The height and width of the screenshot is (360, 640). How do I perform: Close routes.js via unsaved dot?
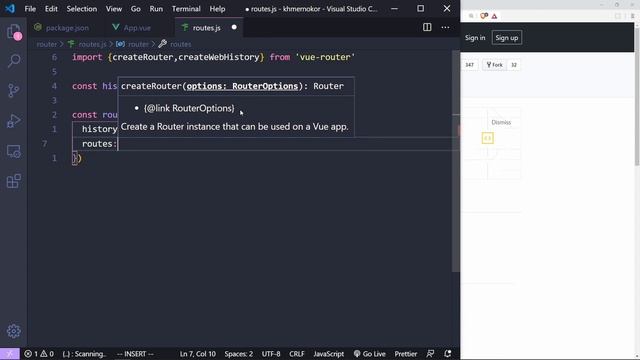point(234,27)
